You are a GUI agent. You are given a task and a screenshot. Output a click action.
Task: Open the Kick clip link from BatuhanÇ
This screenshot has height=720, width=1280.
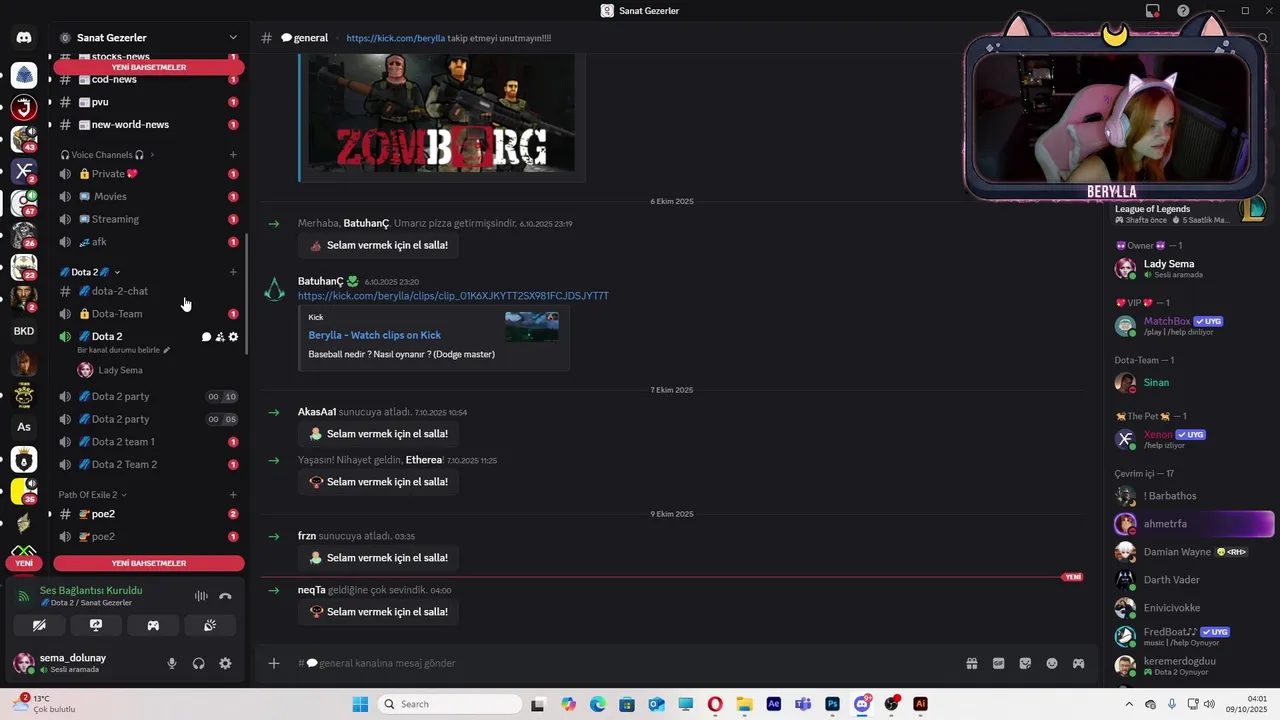pos(453,296)
